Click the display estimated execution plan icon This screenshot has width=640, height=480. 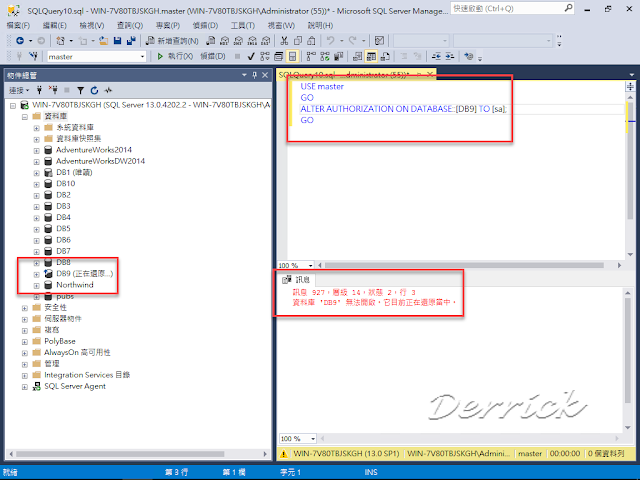tap(265, 56)
